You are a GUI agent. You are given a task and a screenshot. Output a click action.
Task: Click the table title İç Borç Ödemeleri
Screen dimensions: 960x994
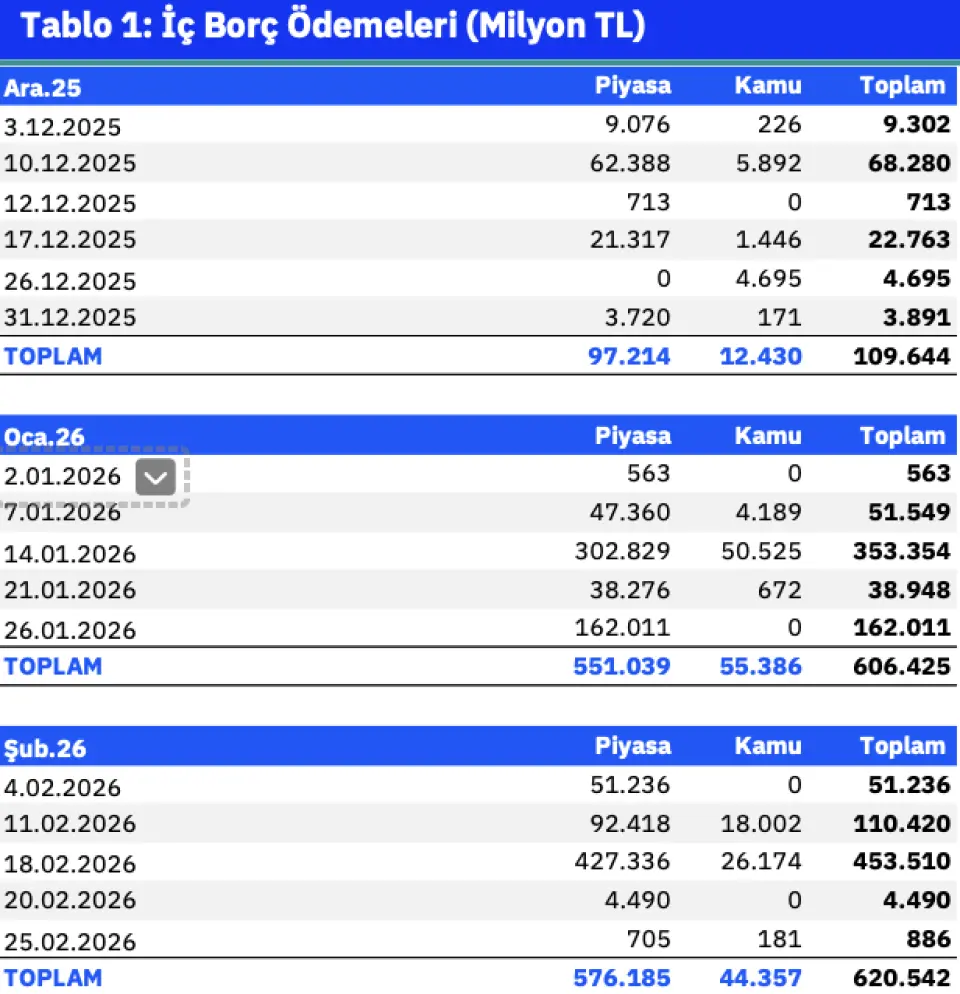pos(333,27)
